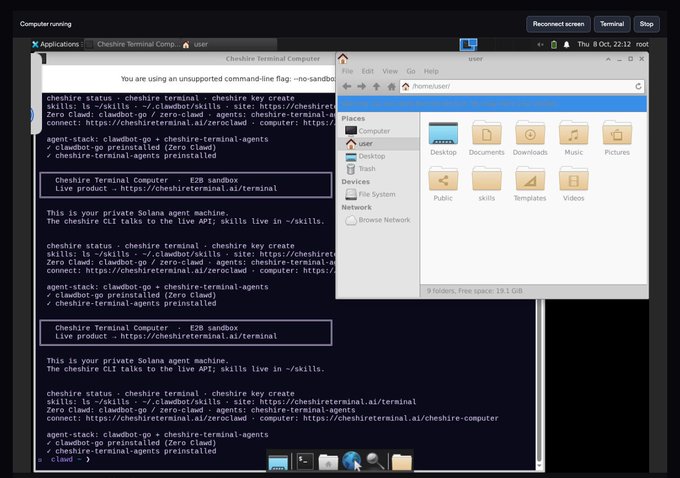Open the Videos folder
Viewport: 680px width, 478px height.
573,184
